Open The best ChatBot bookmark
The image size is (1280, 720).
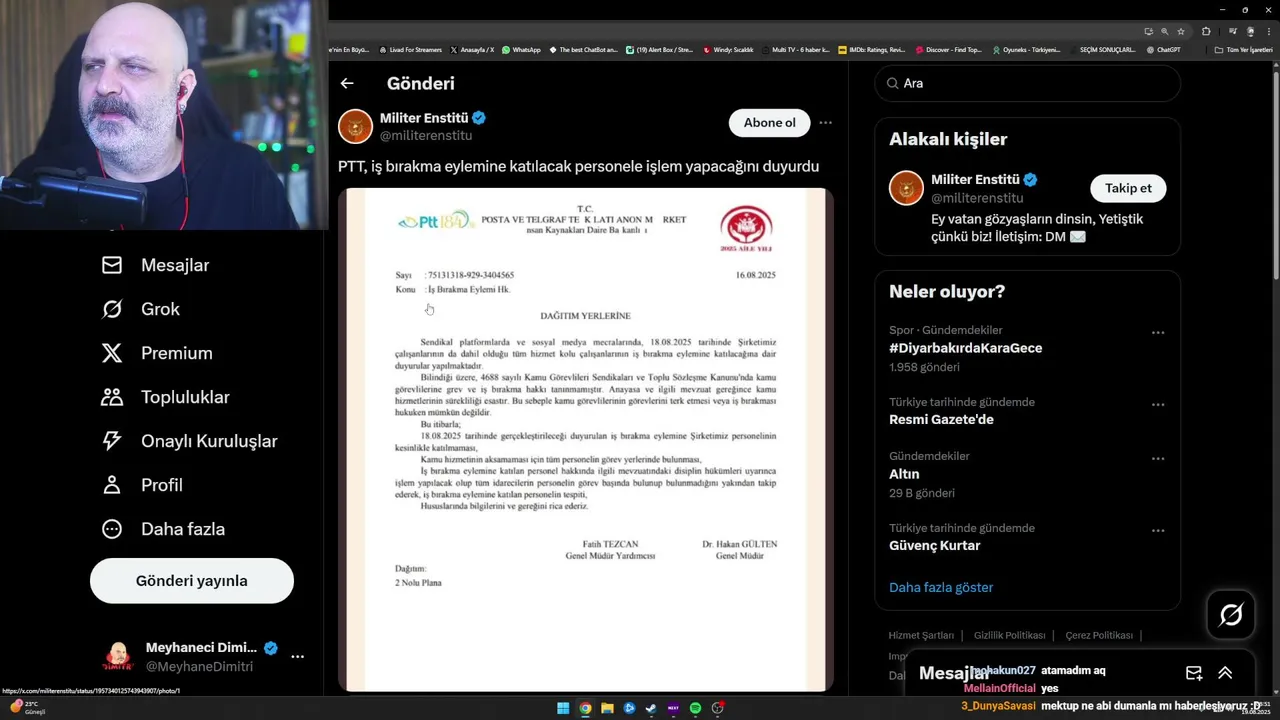coord(583,50)
